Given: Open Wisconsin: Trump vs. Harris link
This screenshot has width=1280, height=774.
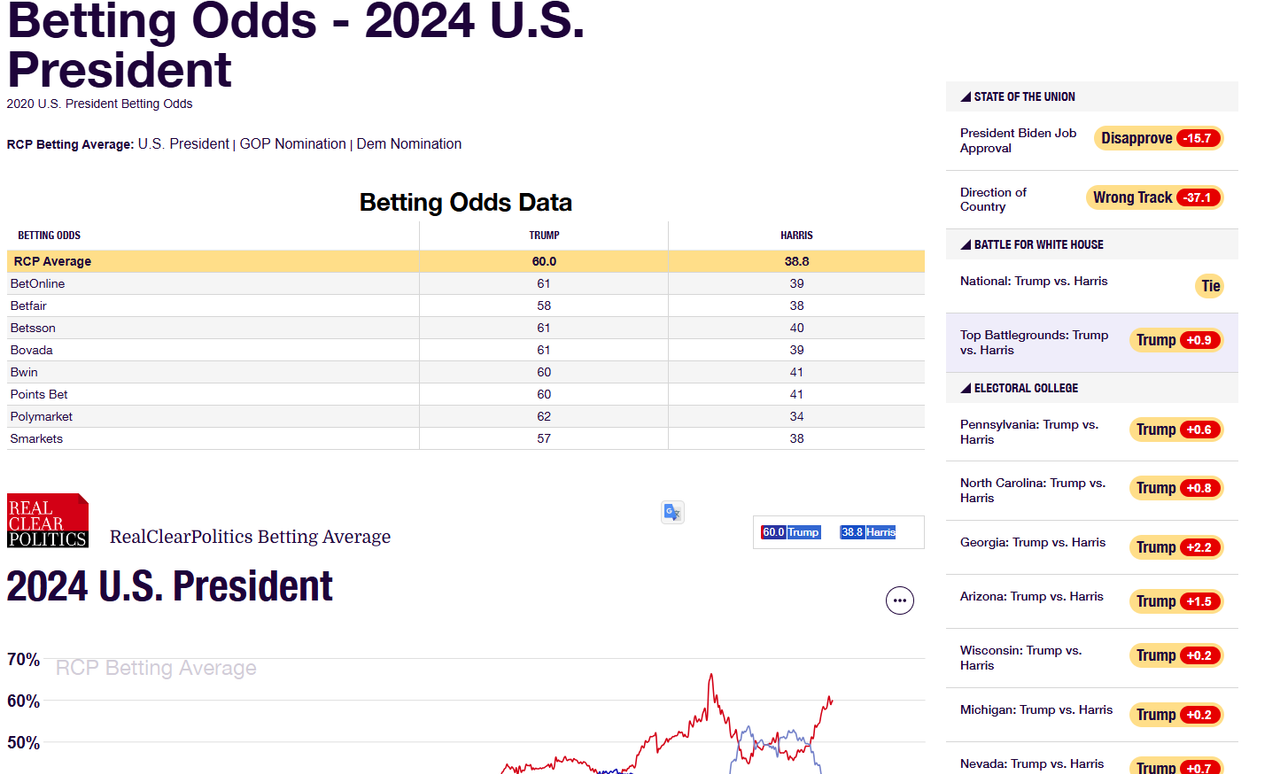Looking at the screenshot, I should pyautogui.click(x=1021, y=657).
